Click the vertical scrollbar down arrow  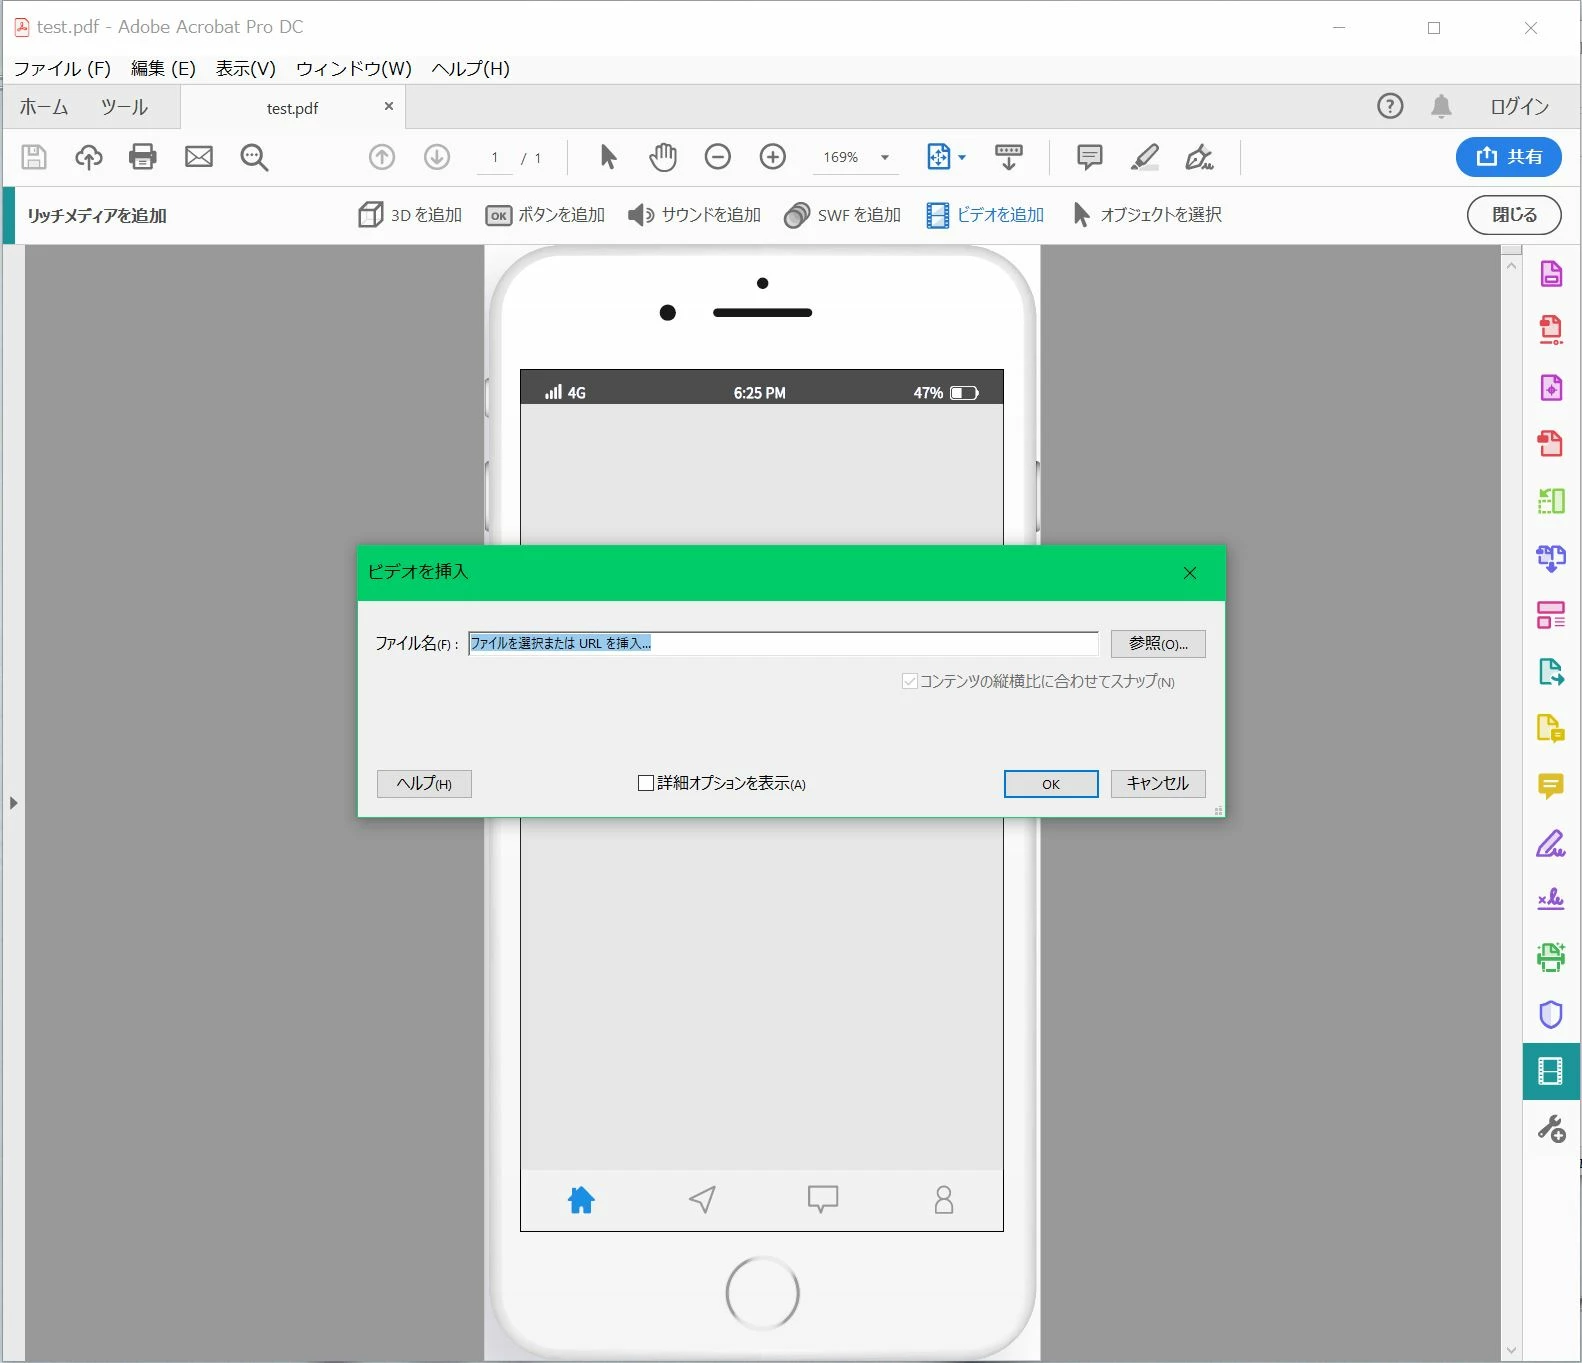[x=1511, y=1350]
